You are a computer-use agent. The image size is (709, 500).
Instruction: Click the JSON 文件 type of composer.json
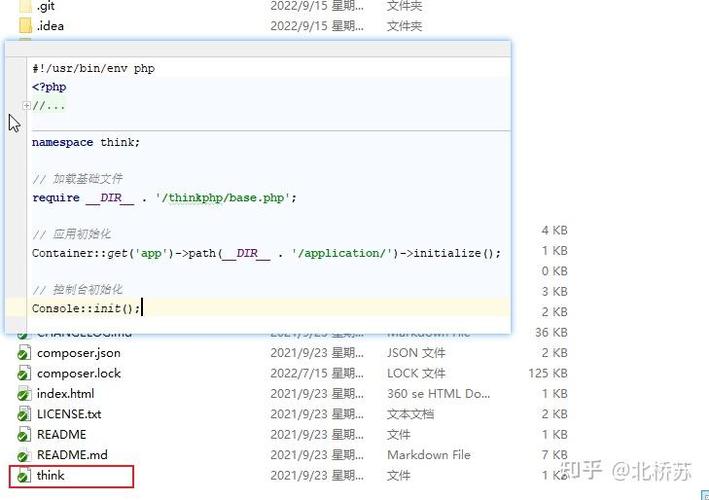(416, 353)
